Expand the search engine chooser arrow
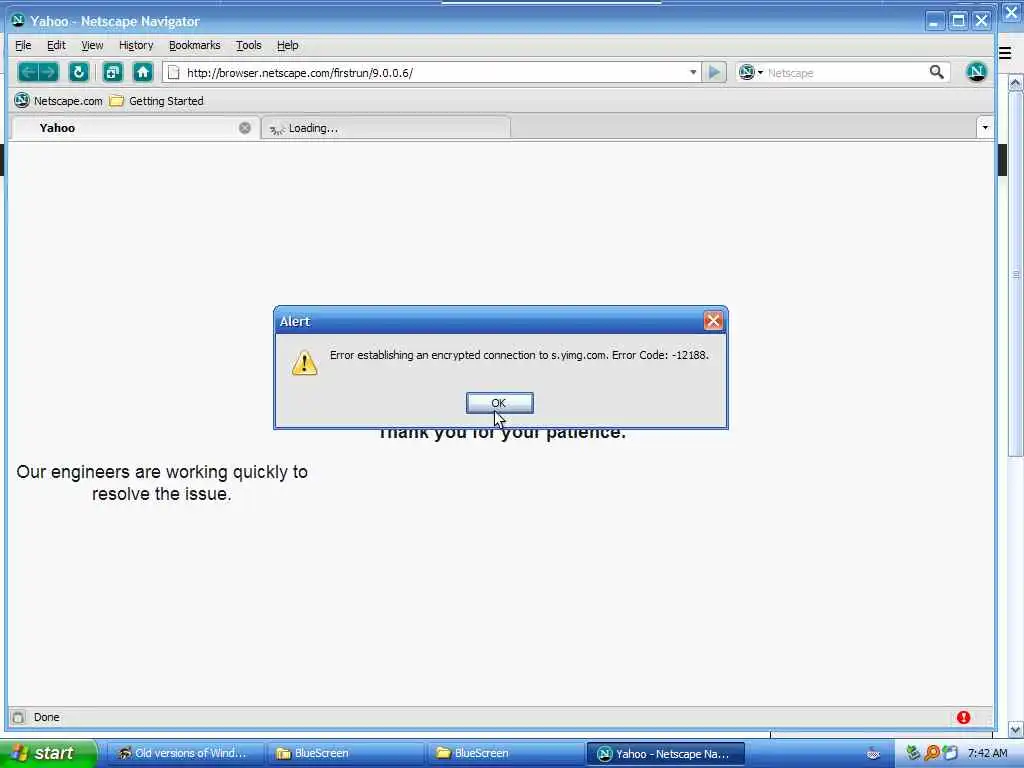 point(760,72)
